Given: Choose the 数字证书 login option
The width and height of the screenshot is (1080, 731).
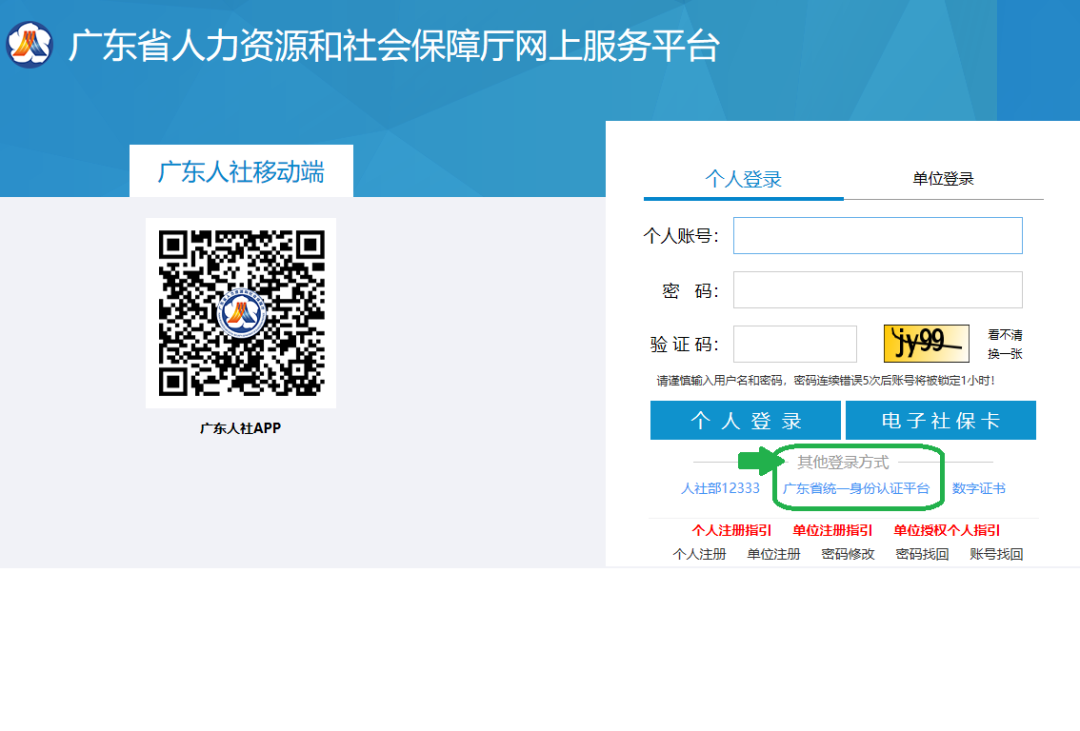Looking at the screenshot, I should [978, 489].
